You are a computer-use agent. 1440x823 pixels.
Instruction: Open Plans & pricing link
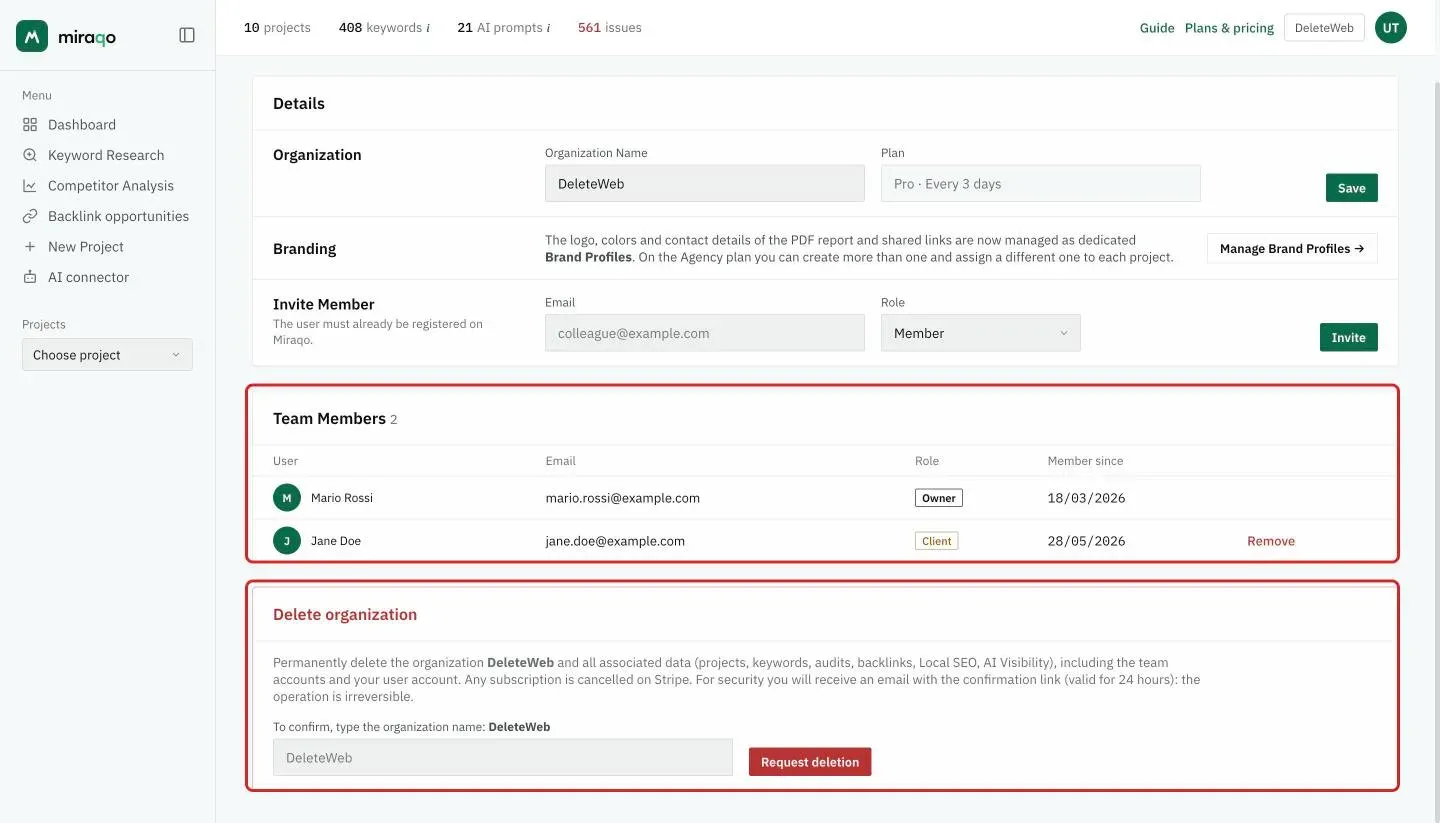(x=1229, y=28)
